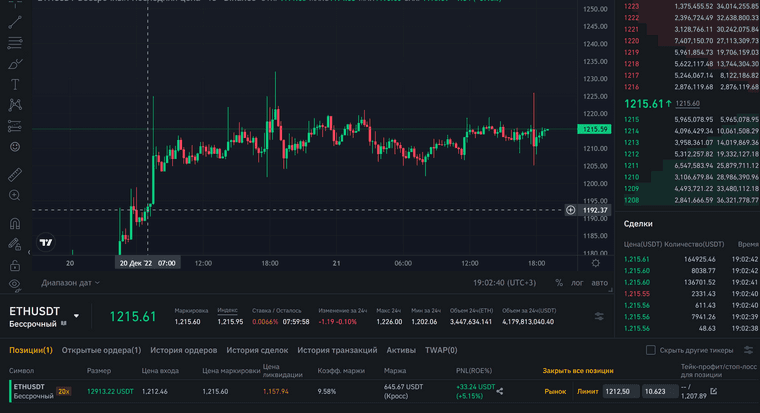Select the ruler measure tool
Screen dimensions: 760x413
click(x=15, y=173)
